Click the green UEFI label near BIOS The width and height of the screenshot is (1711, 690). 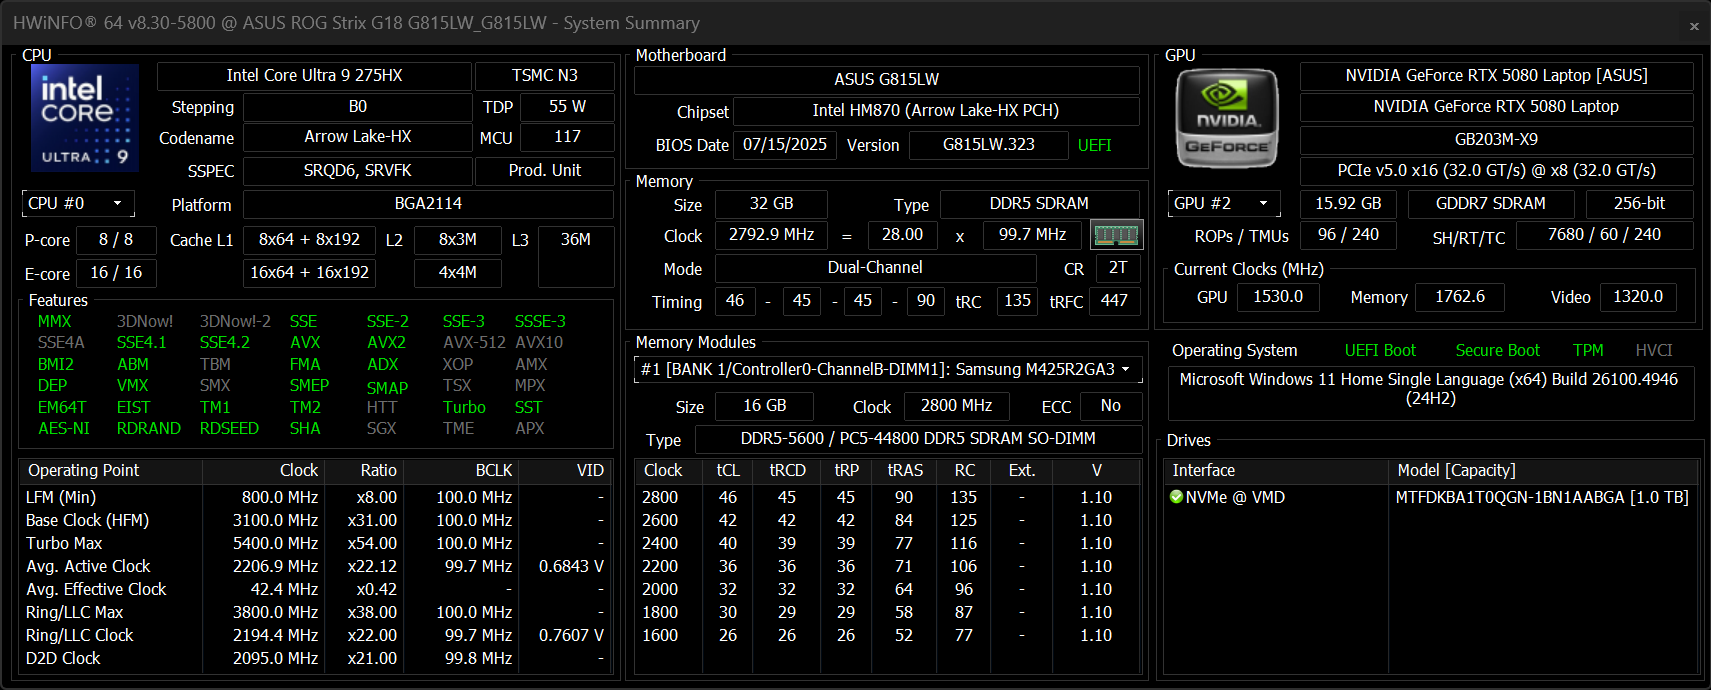(x=1095, y=146)
